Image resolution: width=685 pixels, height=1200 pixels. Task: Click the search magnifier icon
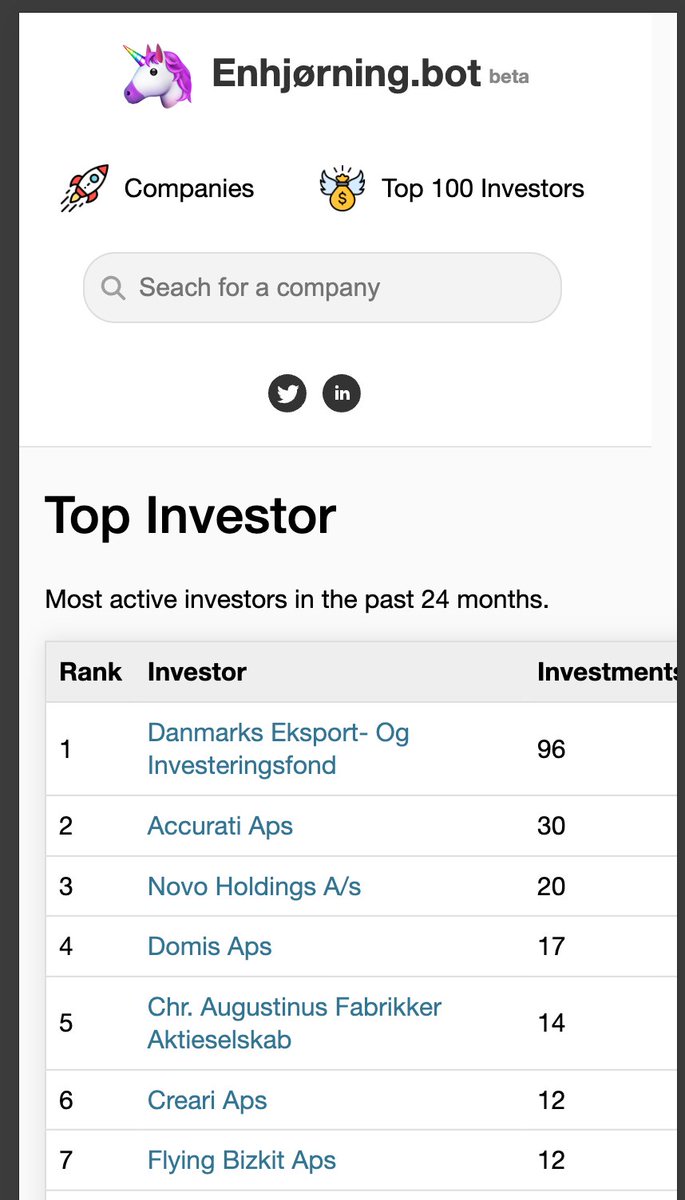[114, 288]
